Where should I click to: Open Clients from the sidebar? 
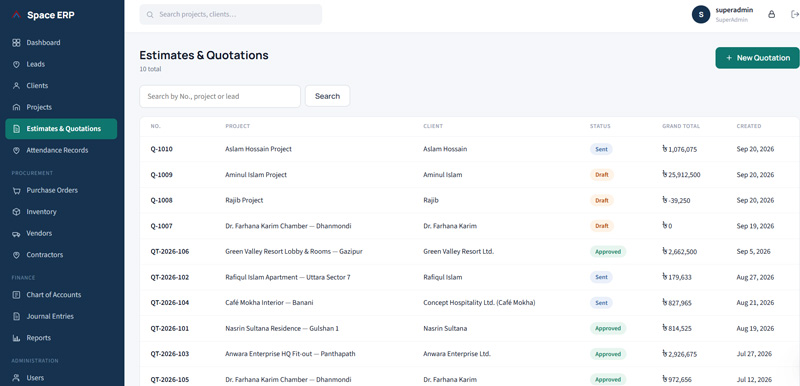point(61,86)
